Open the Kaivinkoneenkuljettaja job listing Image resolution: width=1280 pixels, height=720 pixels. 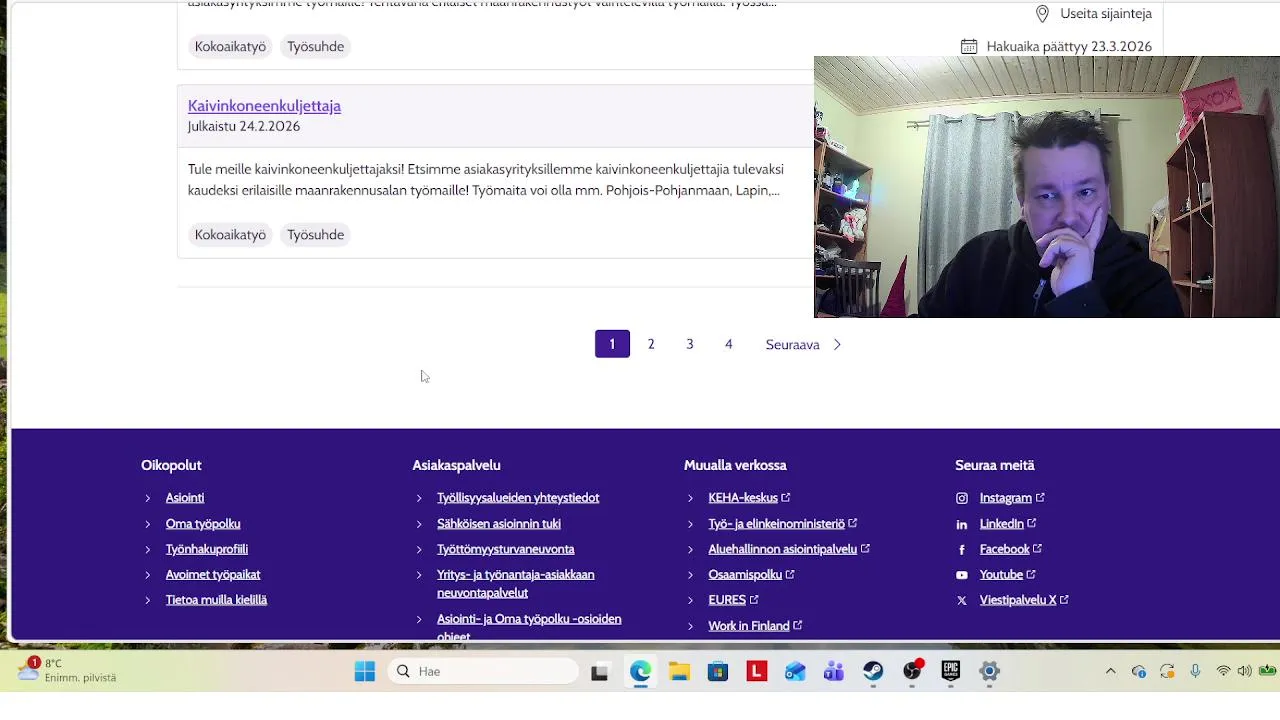(x=264, y=106)
